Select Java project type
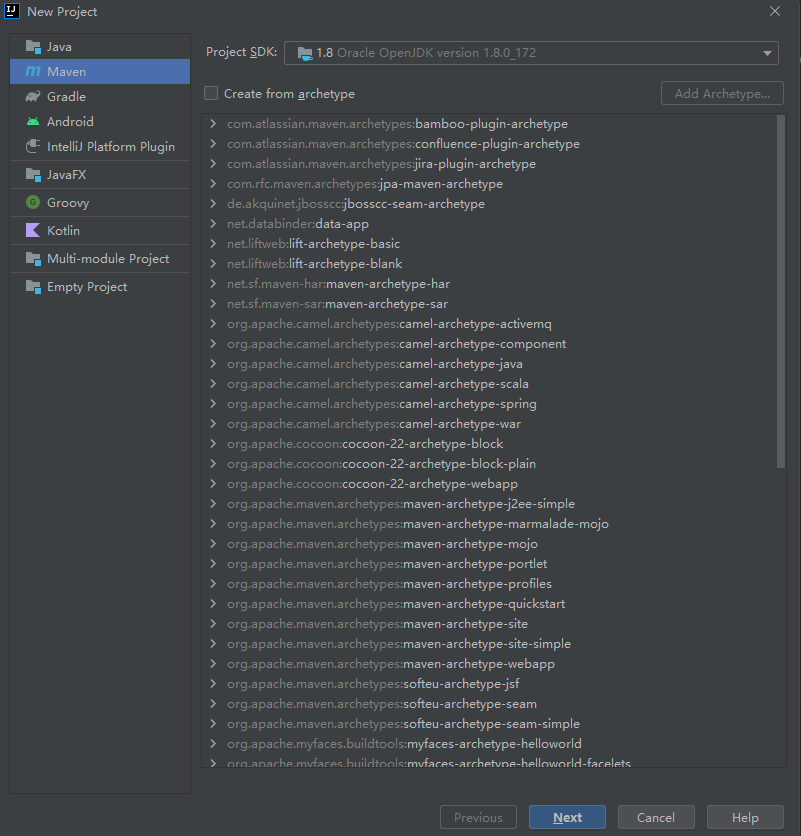 click(x=100, y=47)
